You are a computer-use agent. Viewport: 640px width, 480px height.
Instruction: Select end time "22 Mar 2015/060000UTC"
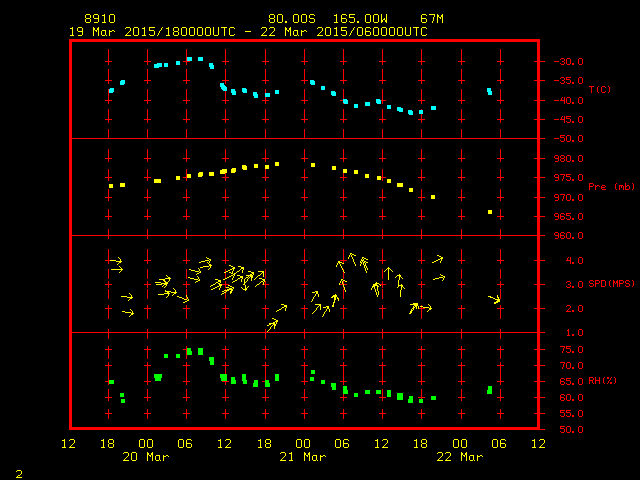(x=344, y=32)
